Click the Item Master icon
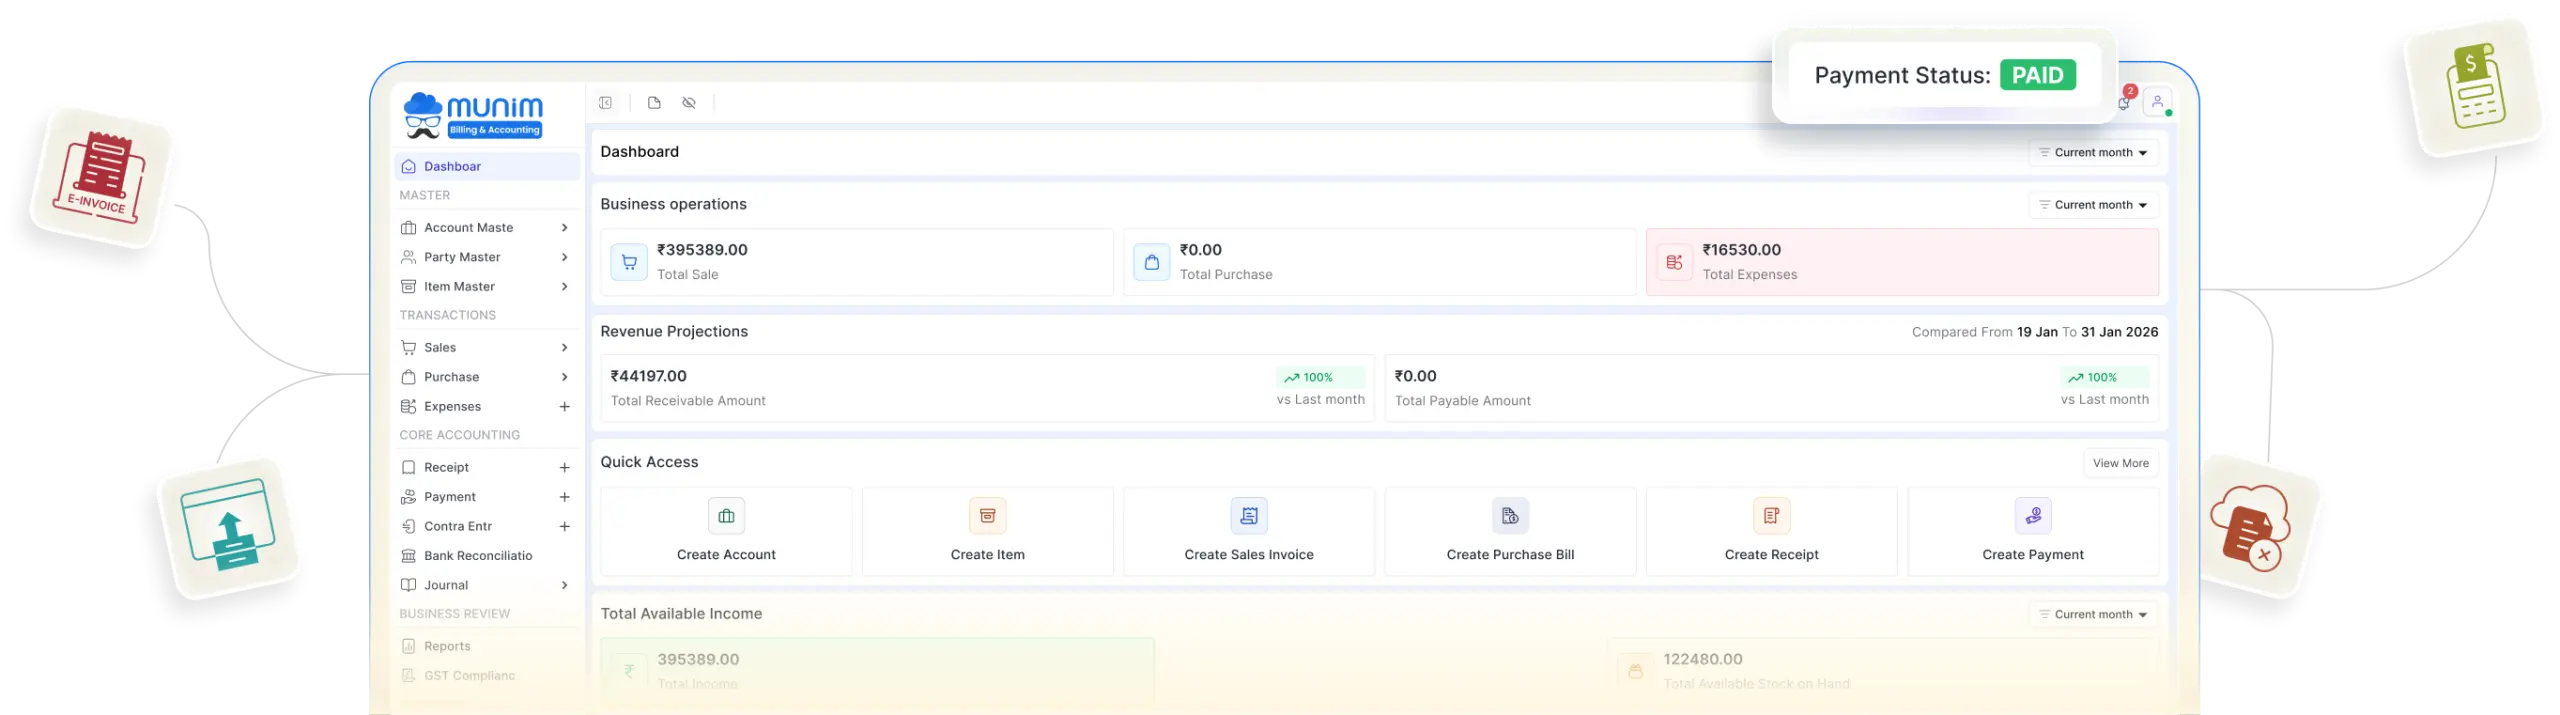The width and height of the screenshot is (2560, 715). click(408, 287)
